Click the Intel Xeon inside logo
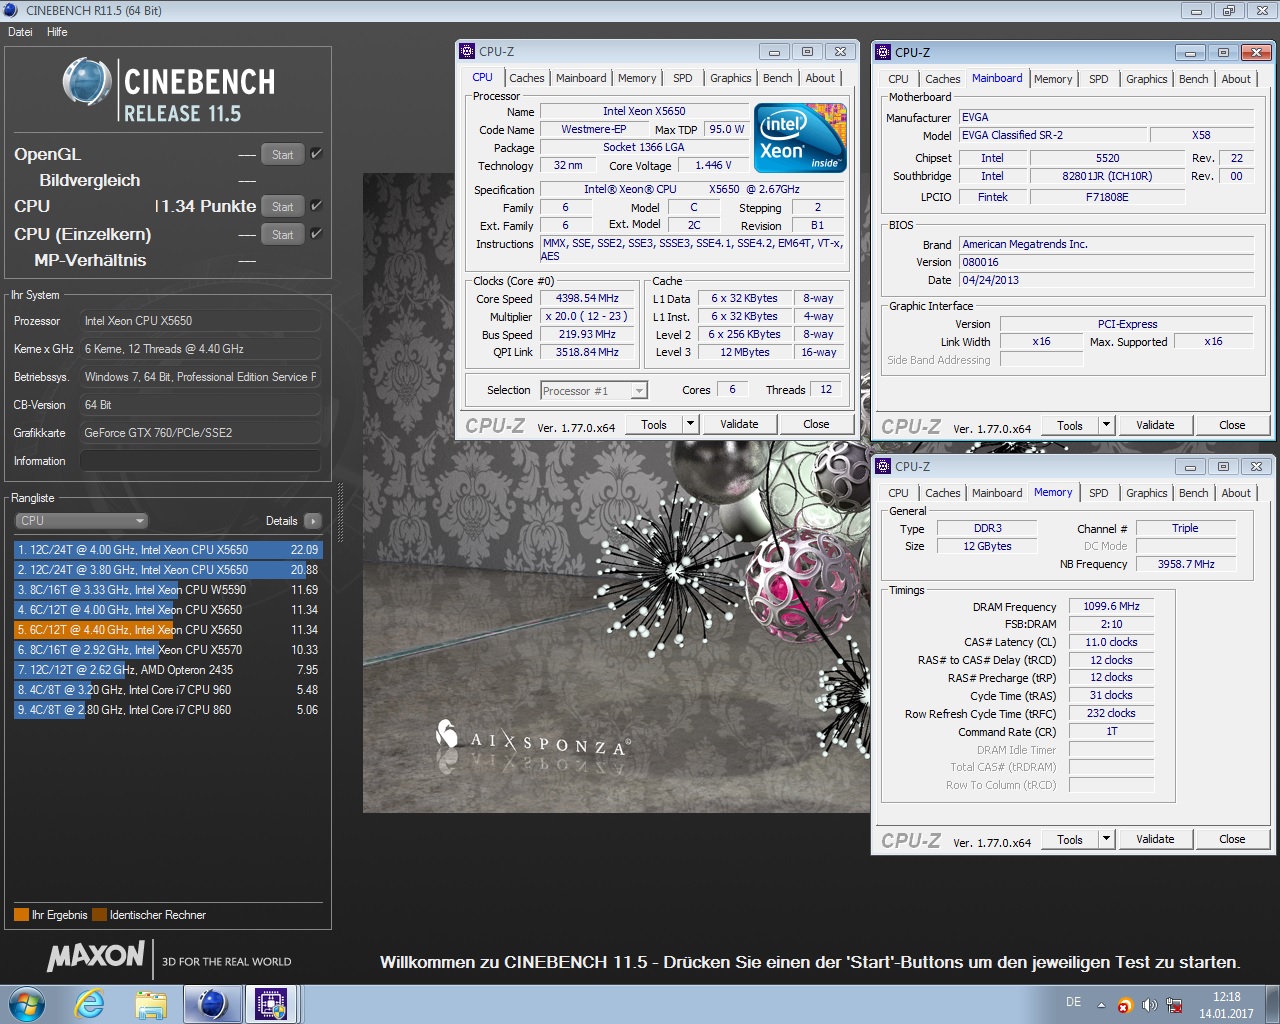 coord(800,138)
